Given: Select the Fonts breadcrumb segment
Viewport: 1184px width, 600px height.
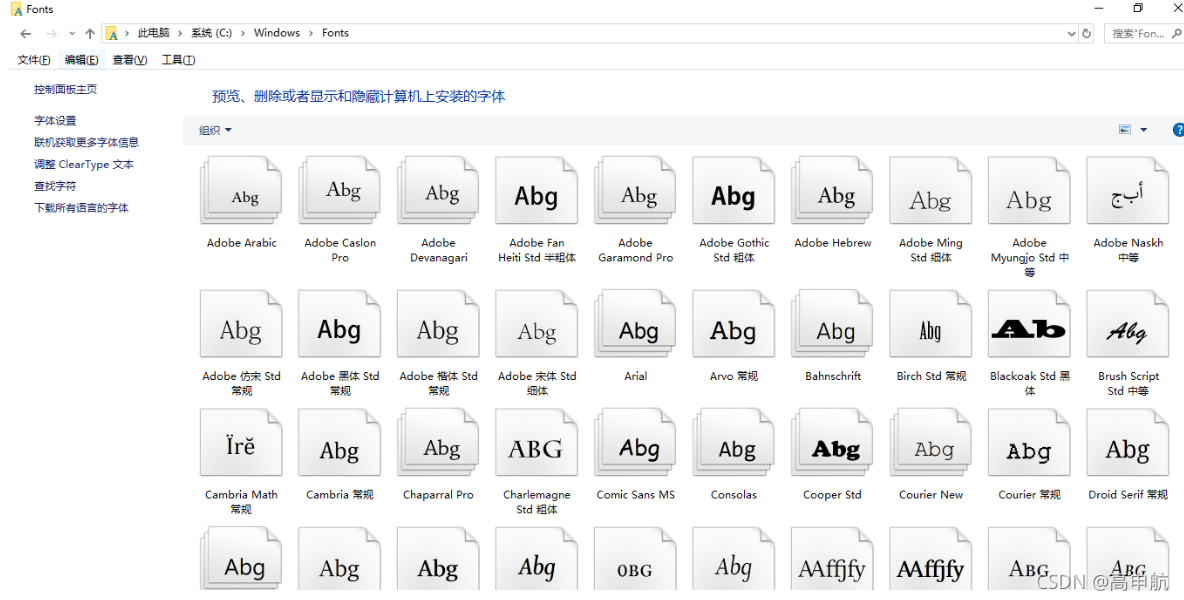Looking at the screenshot, I should (335, 33).
